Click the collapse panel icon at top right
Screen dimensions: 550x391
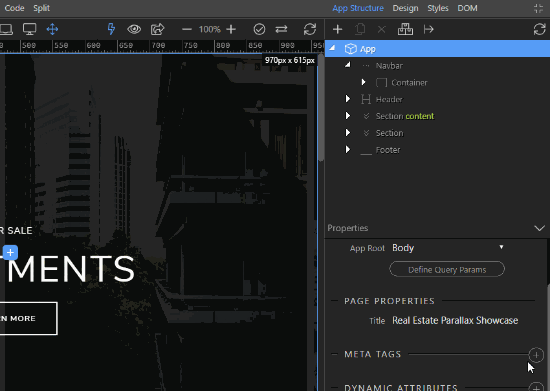tap(538, 8)
